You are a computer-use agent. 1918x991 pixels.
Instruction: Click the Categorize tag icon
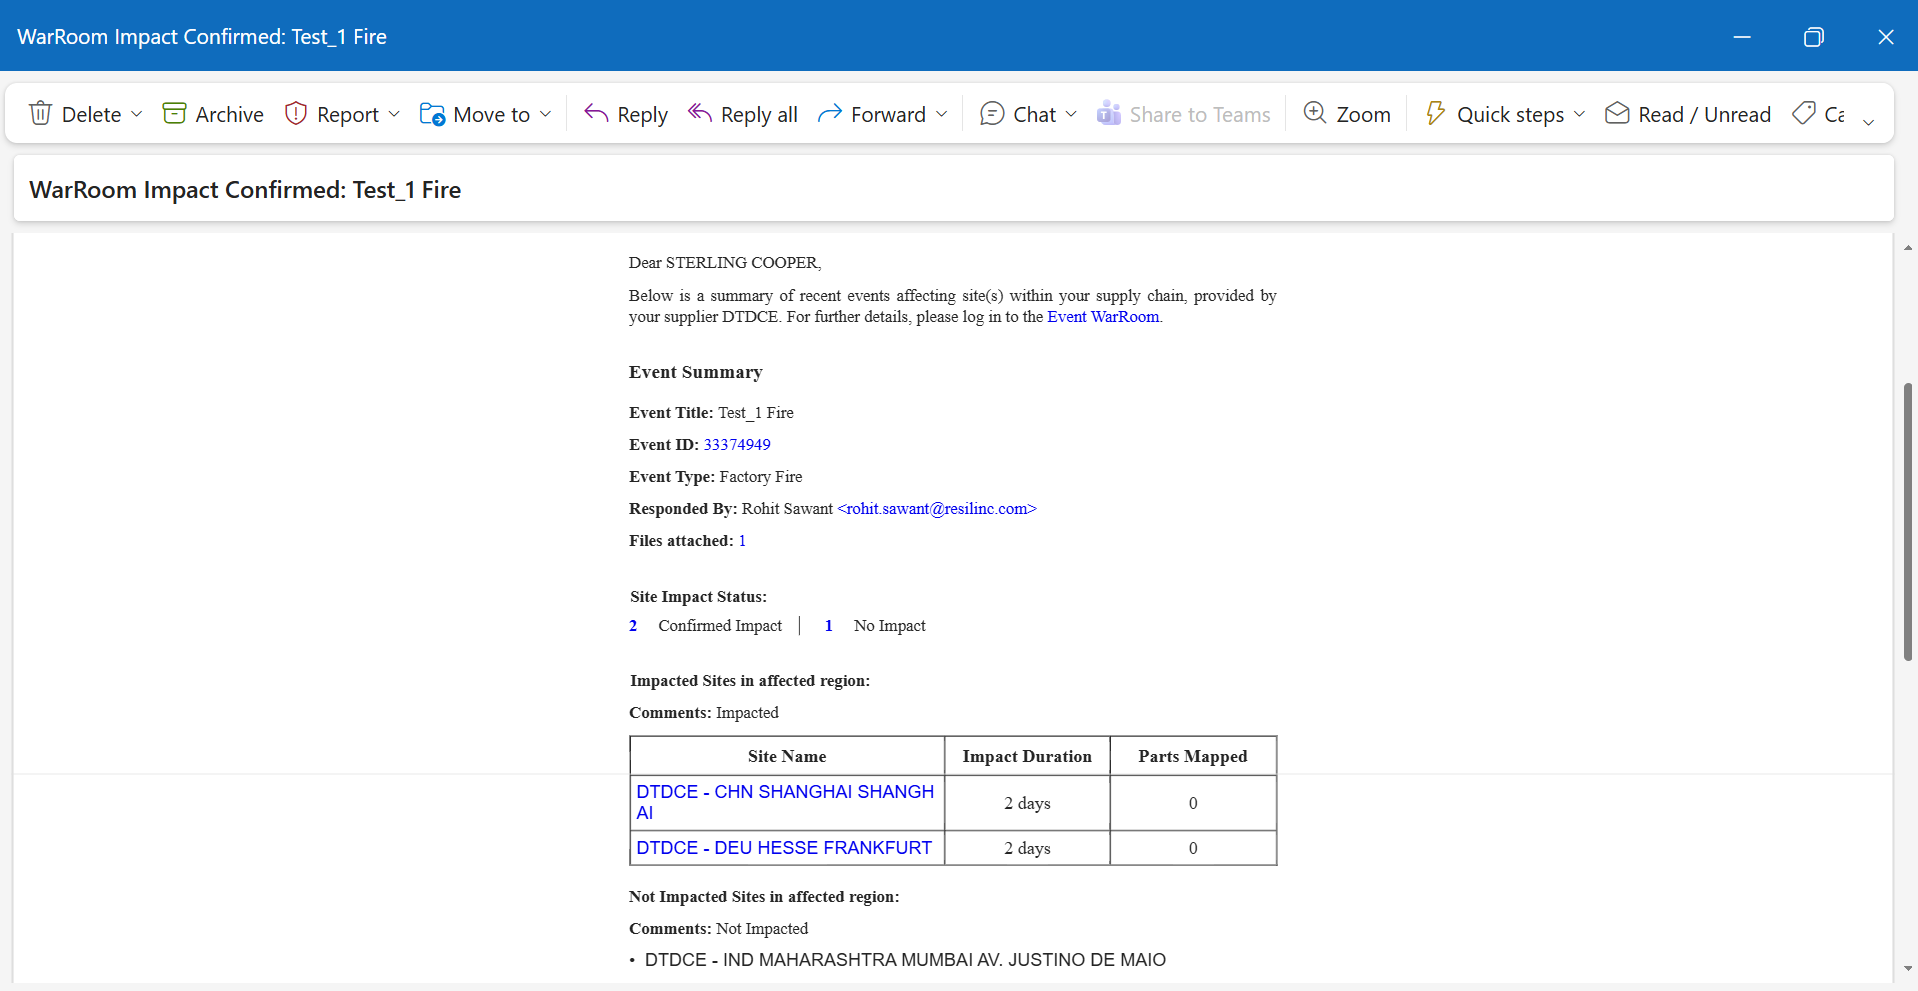[x=1804, y=114]
